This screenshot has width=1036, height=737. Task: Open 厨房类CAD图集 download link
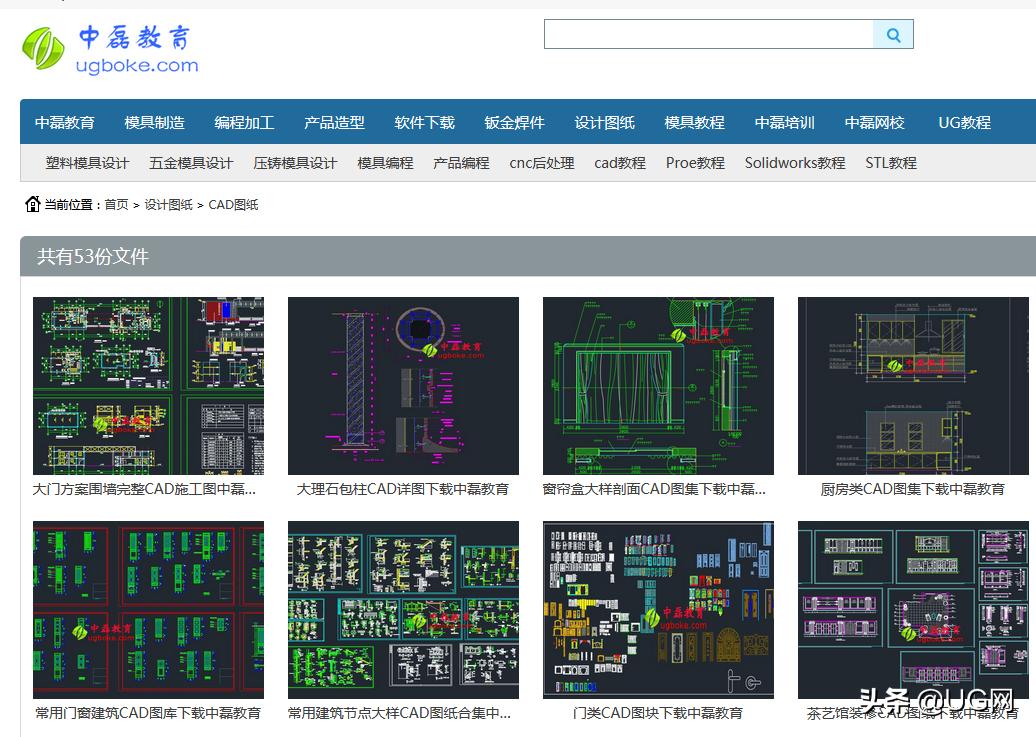(x=913, y=489)
